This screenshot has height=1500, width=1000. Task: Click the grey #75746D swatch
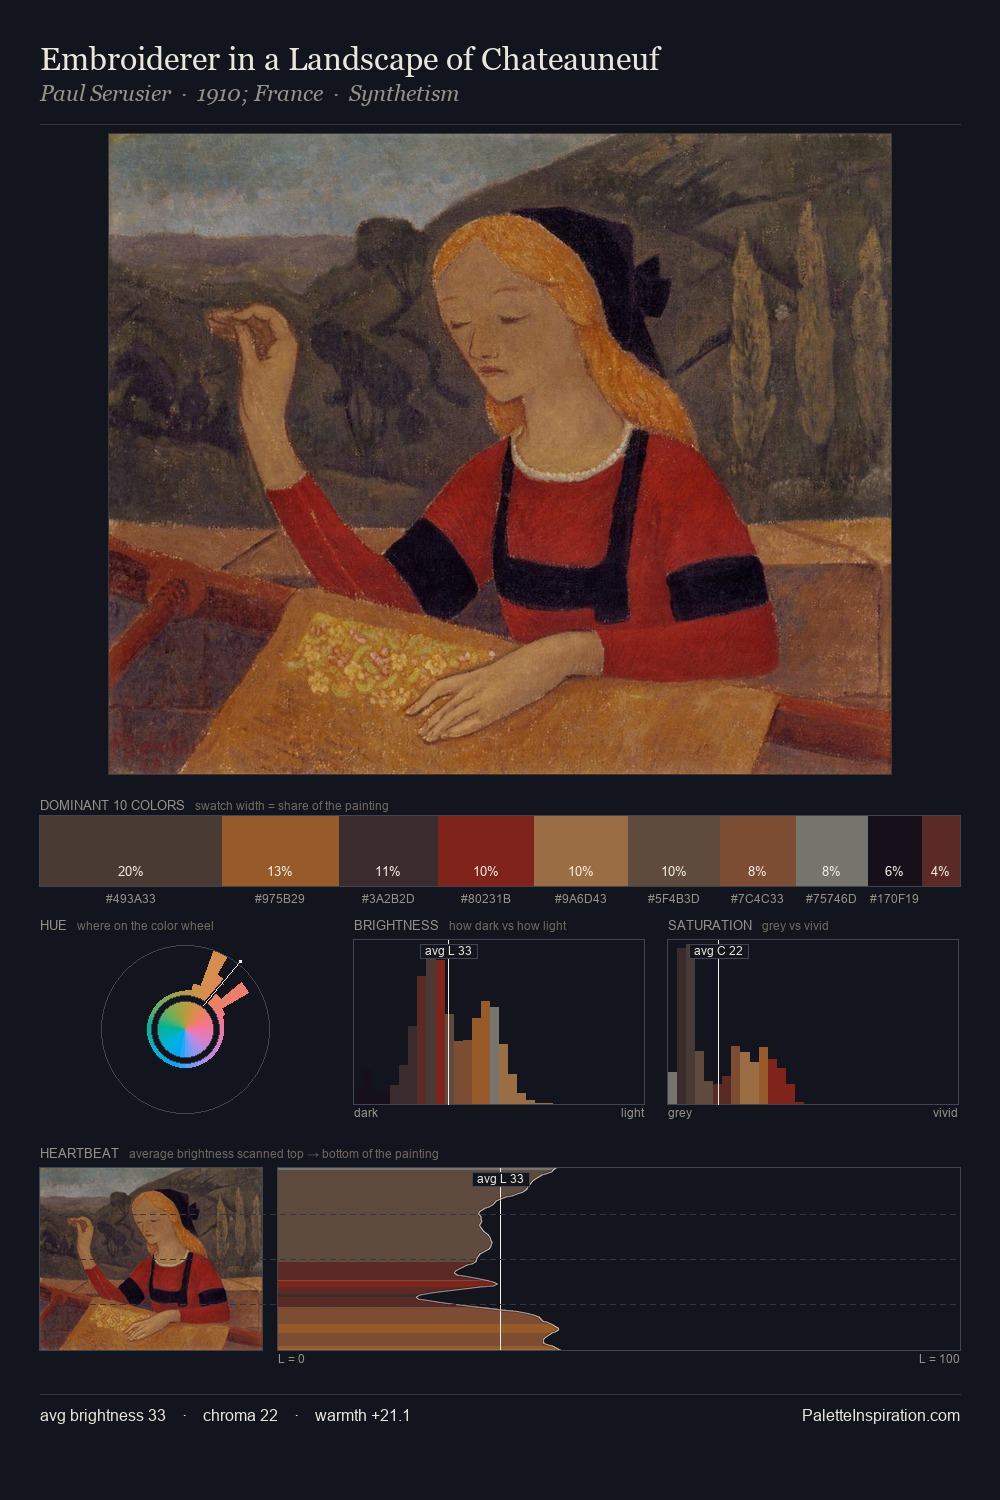(x=832, y=851)
